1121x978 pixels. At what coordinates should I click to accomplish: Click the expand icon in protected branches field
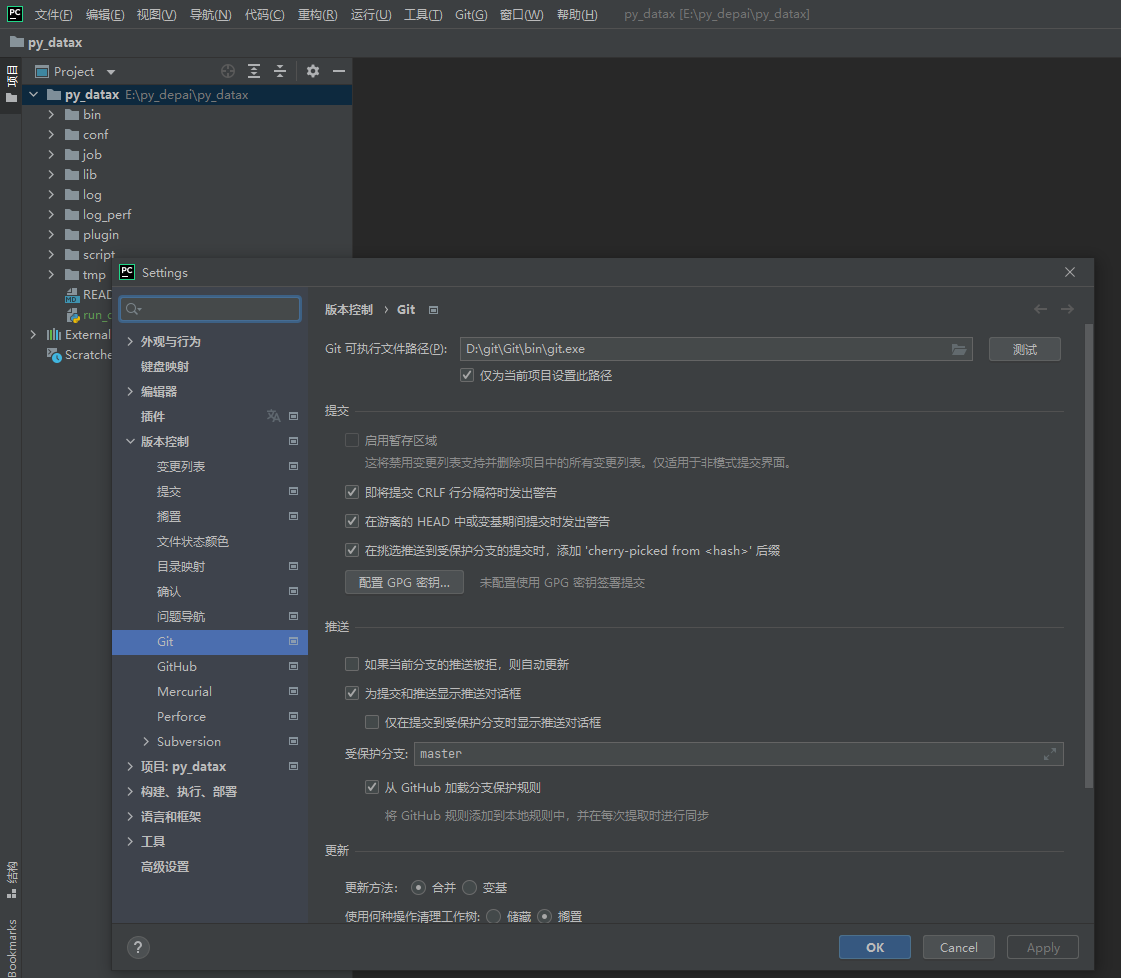pos(1050,754)
